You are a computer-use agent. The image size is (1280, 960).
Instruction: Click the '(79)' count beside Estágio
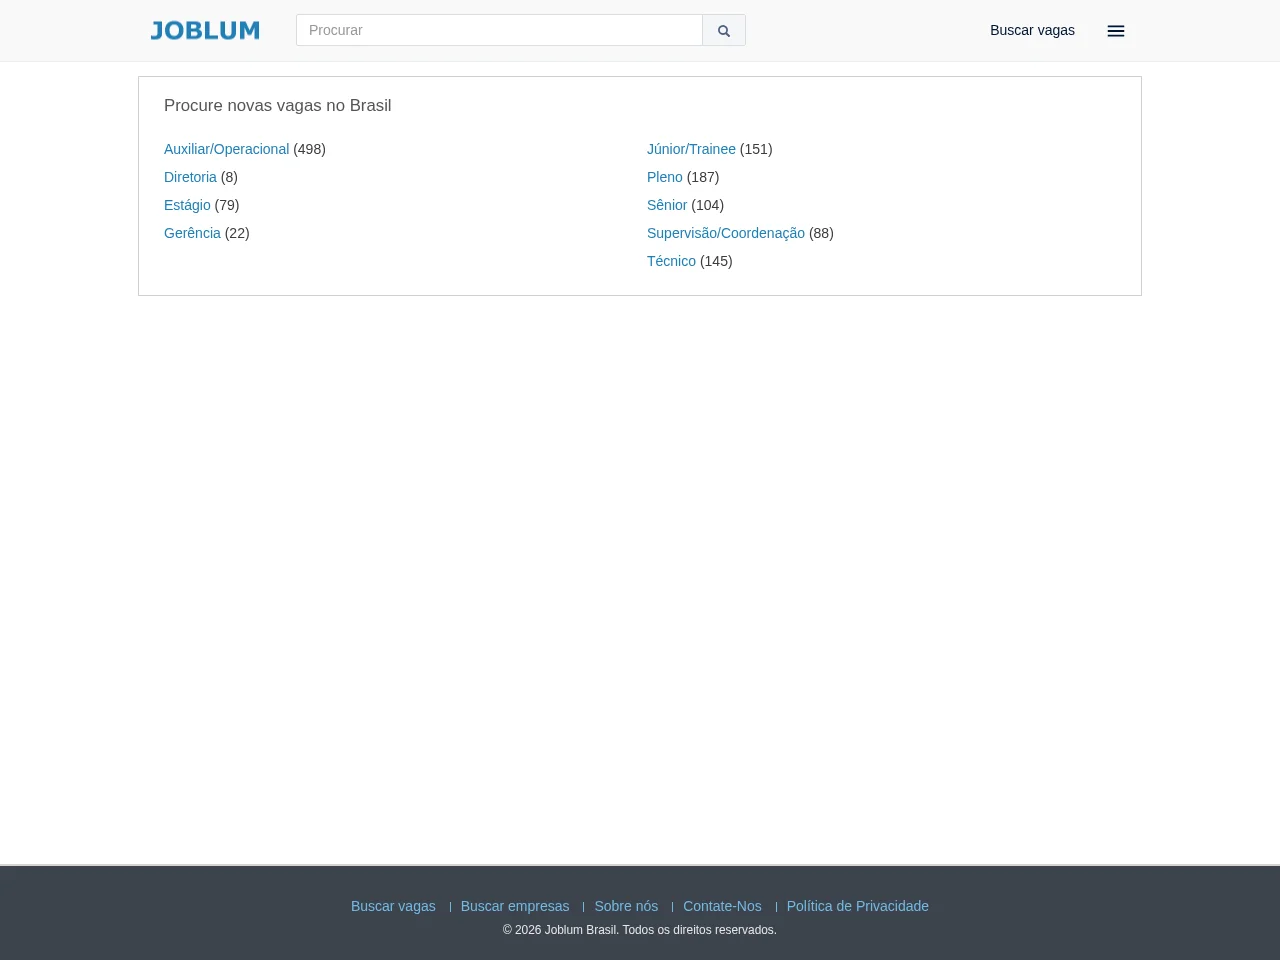pyautogui.click(x=227, y=205)
